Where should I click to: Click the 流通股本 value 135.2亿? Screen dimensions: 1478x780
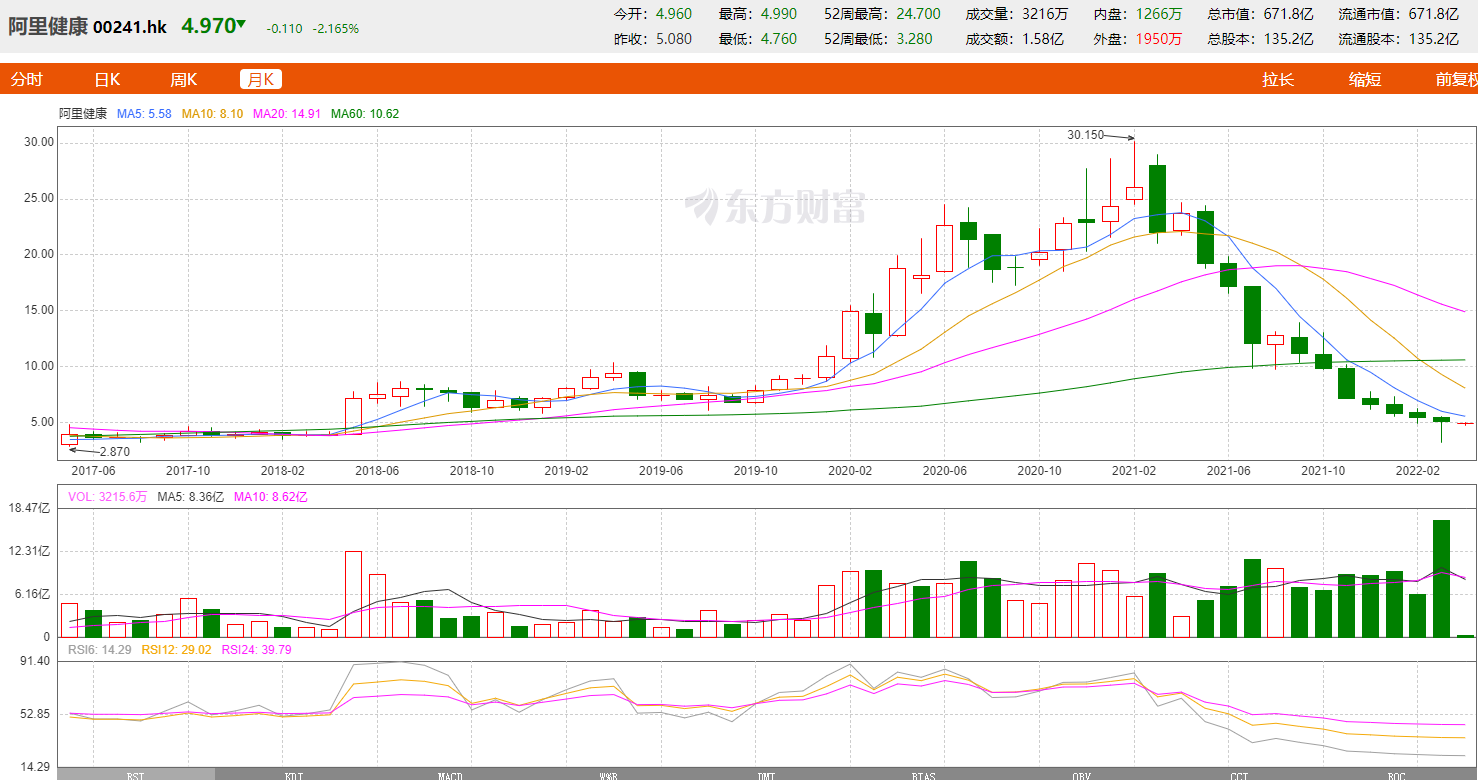[x=1434, y=39]
